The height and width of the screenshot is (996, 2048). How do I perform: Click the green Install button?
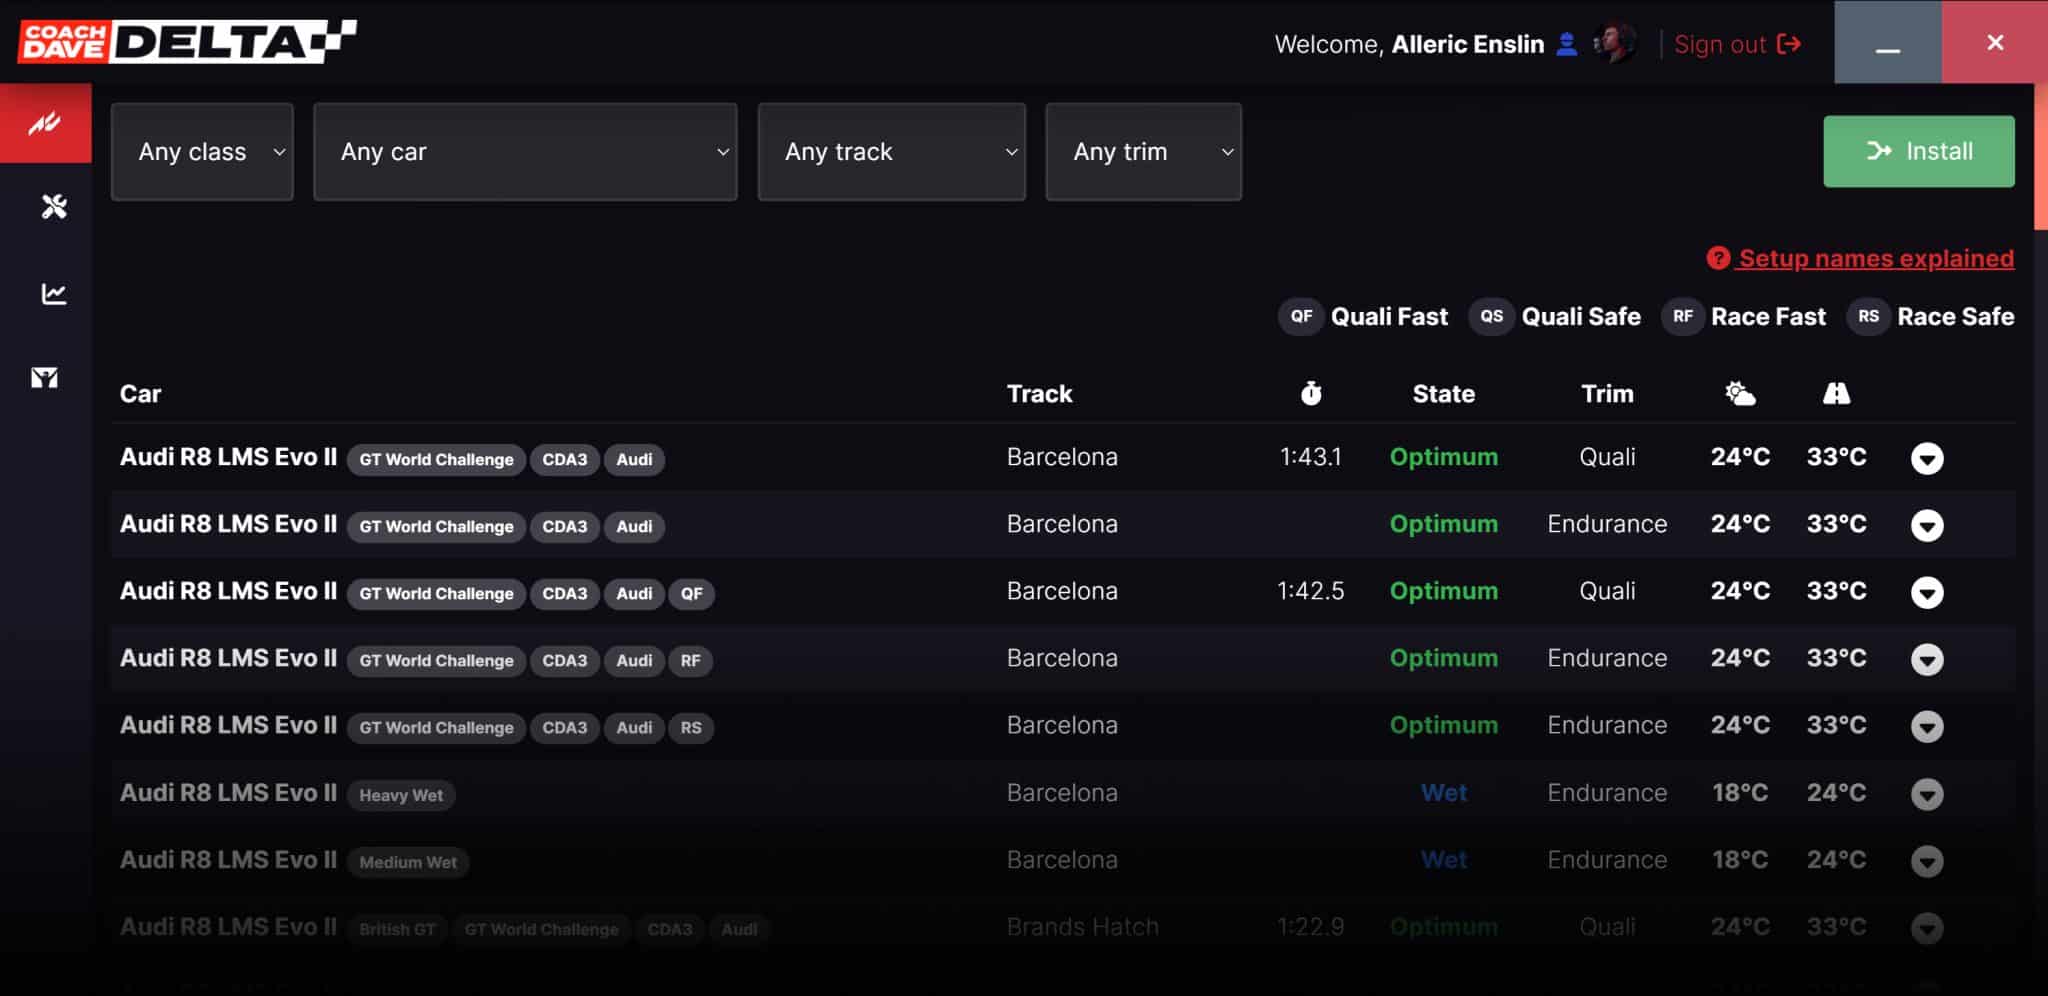(1919, 151)
